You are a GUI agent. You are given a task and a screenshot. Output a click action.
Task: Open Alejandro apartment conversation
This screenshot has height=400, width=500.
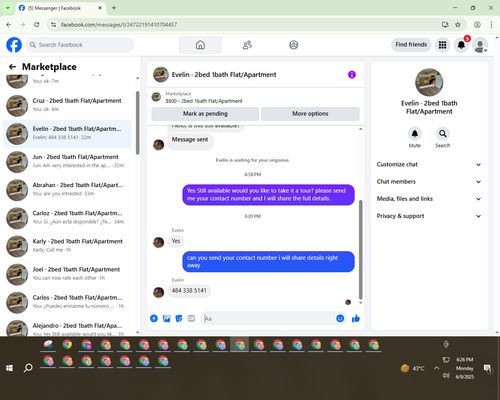pos(68,328)
